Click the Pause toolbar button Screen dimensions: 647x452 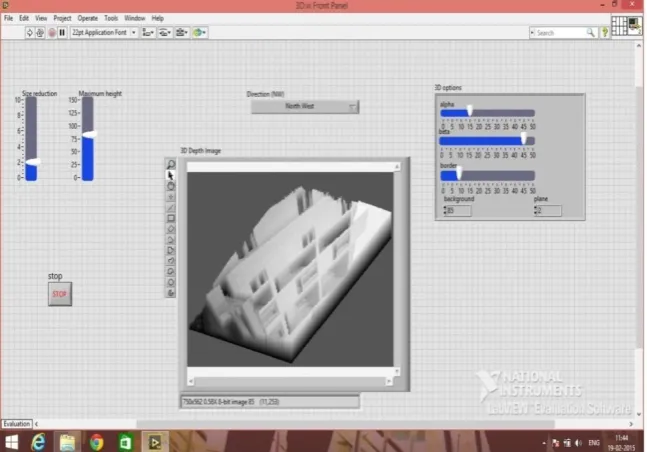click(x=62, y=33)
